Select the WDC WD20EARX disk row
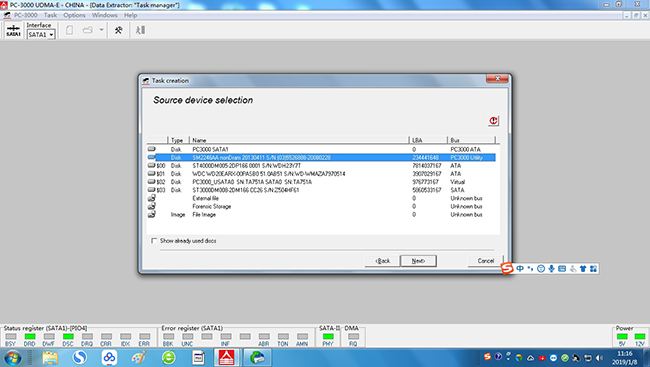The height and width of the screenshot is (367, 650). coord(321,174)
